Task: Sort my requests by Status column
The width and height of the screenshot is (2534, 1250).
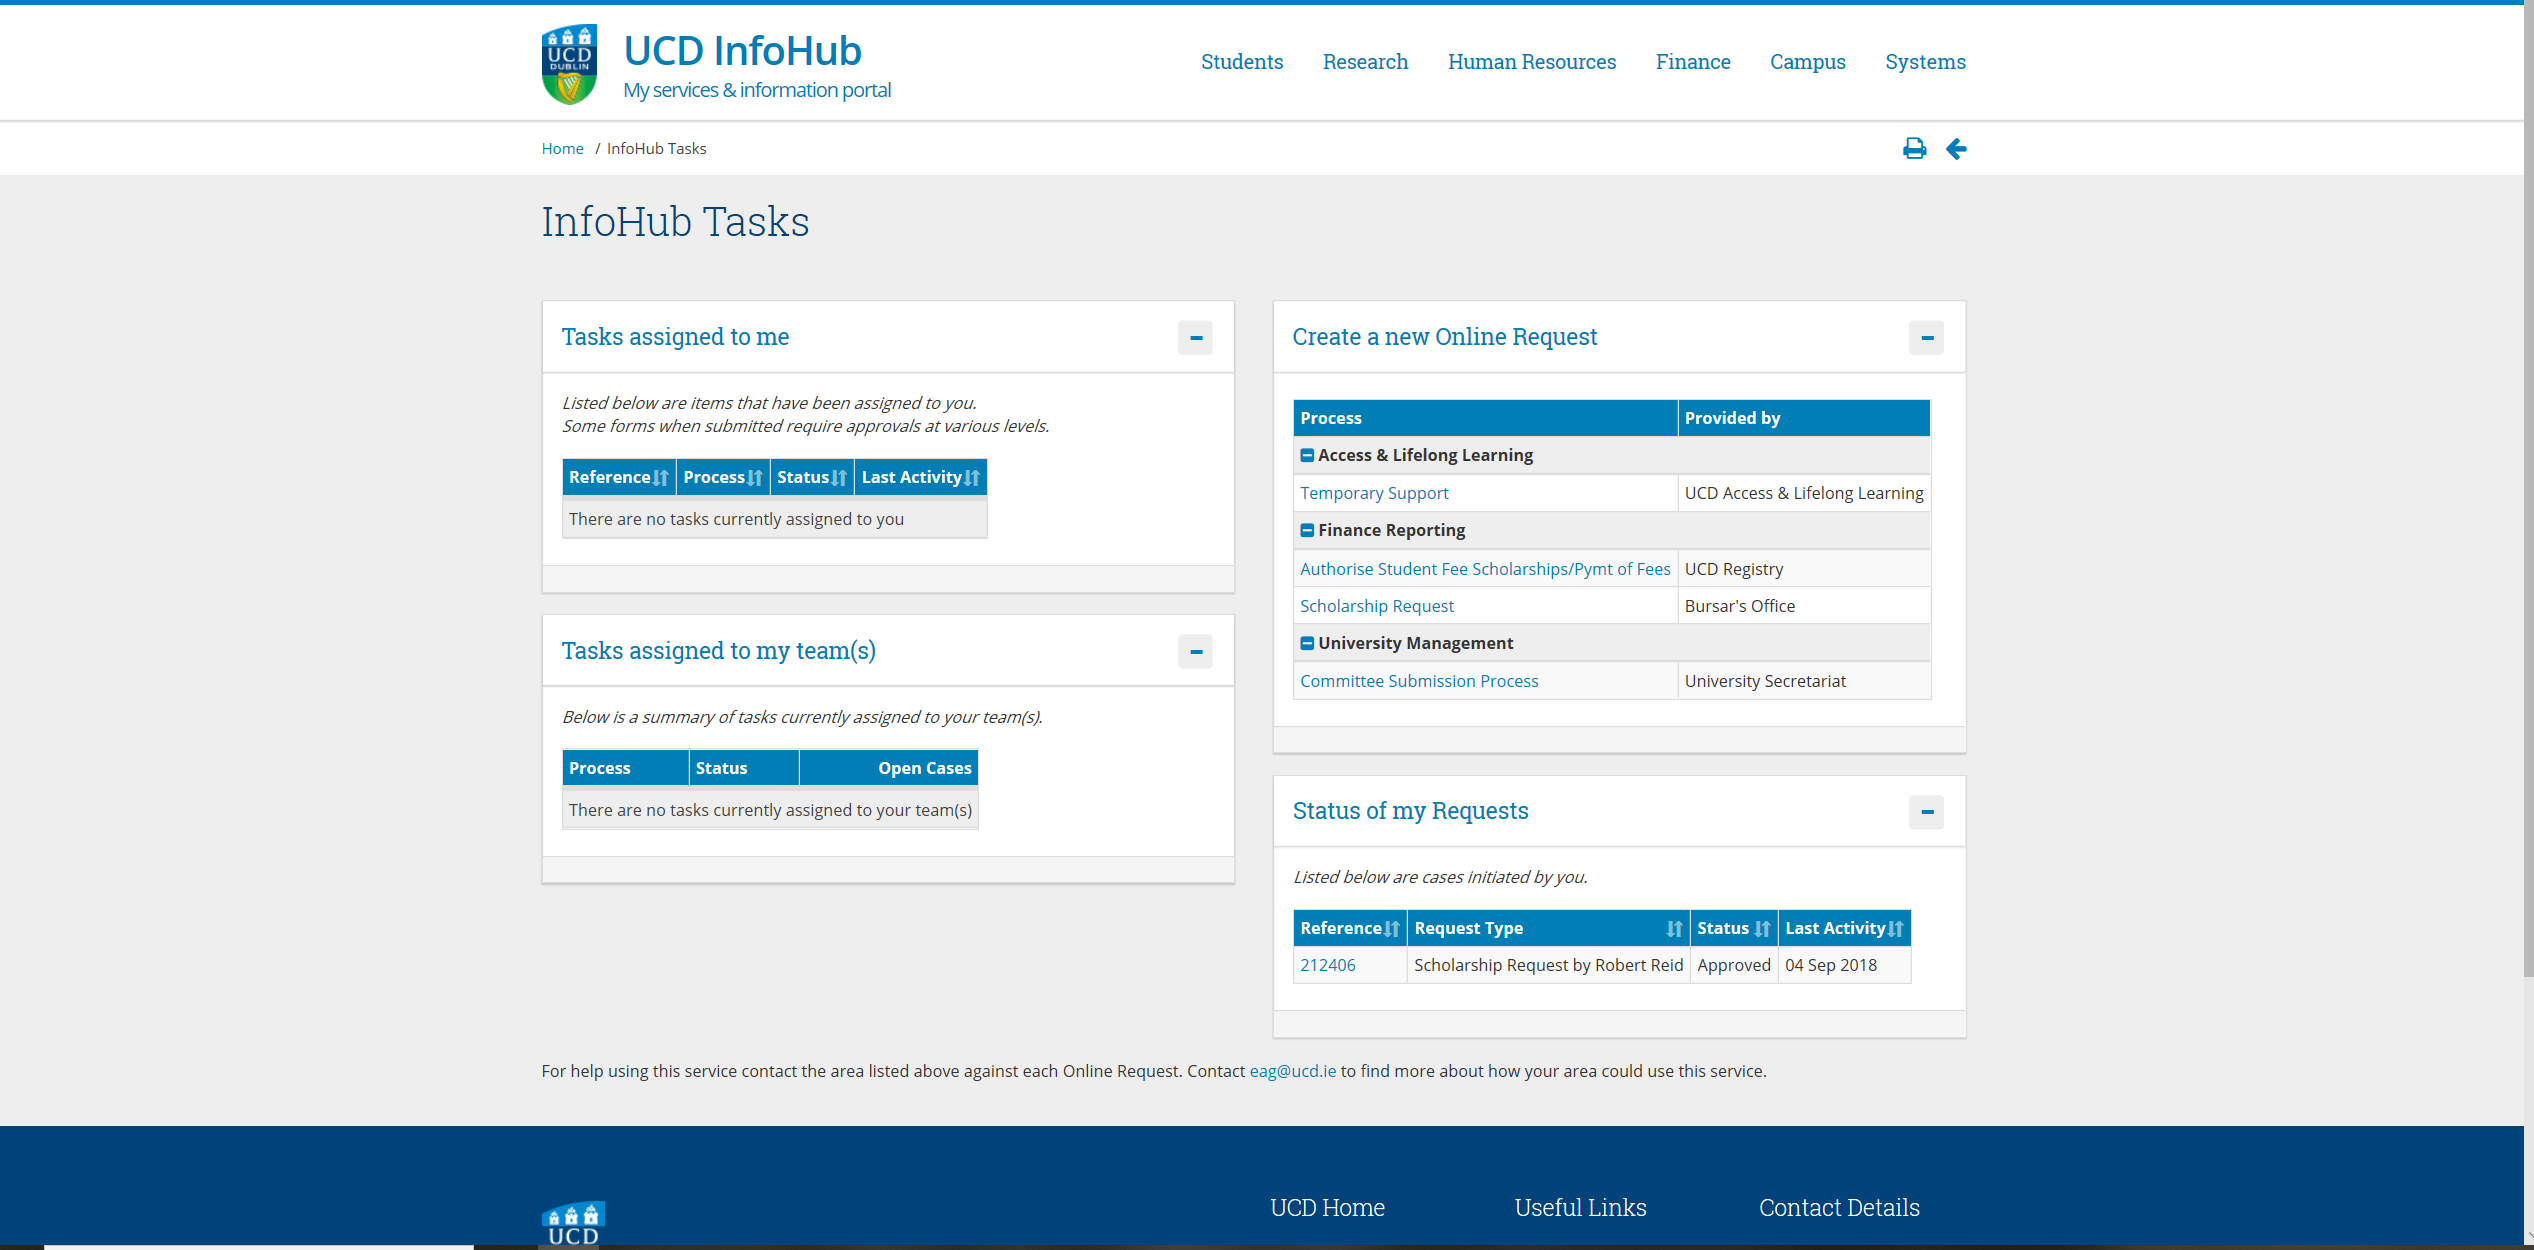Action: coord(1734,928)
